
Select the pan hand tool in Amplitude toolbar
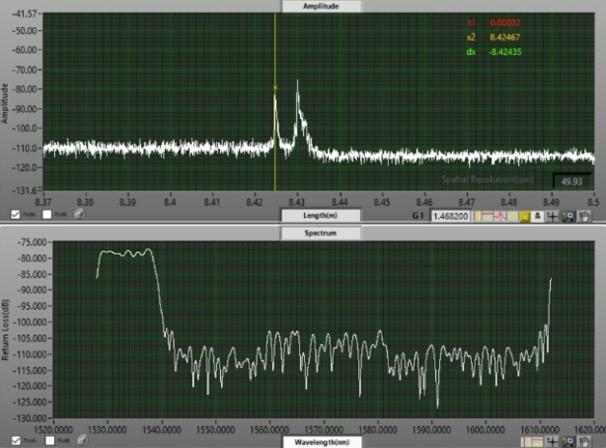tap(584, 216)
